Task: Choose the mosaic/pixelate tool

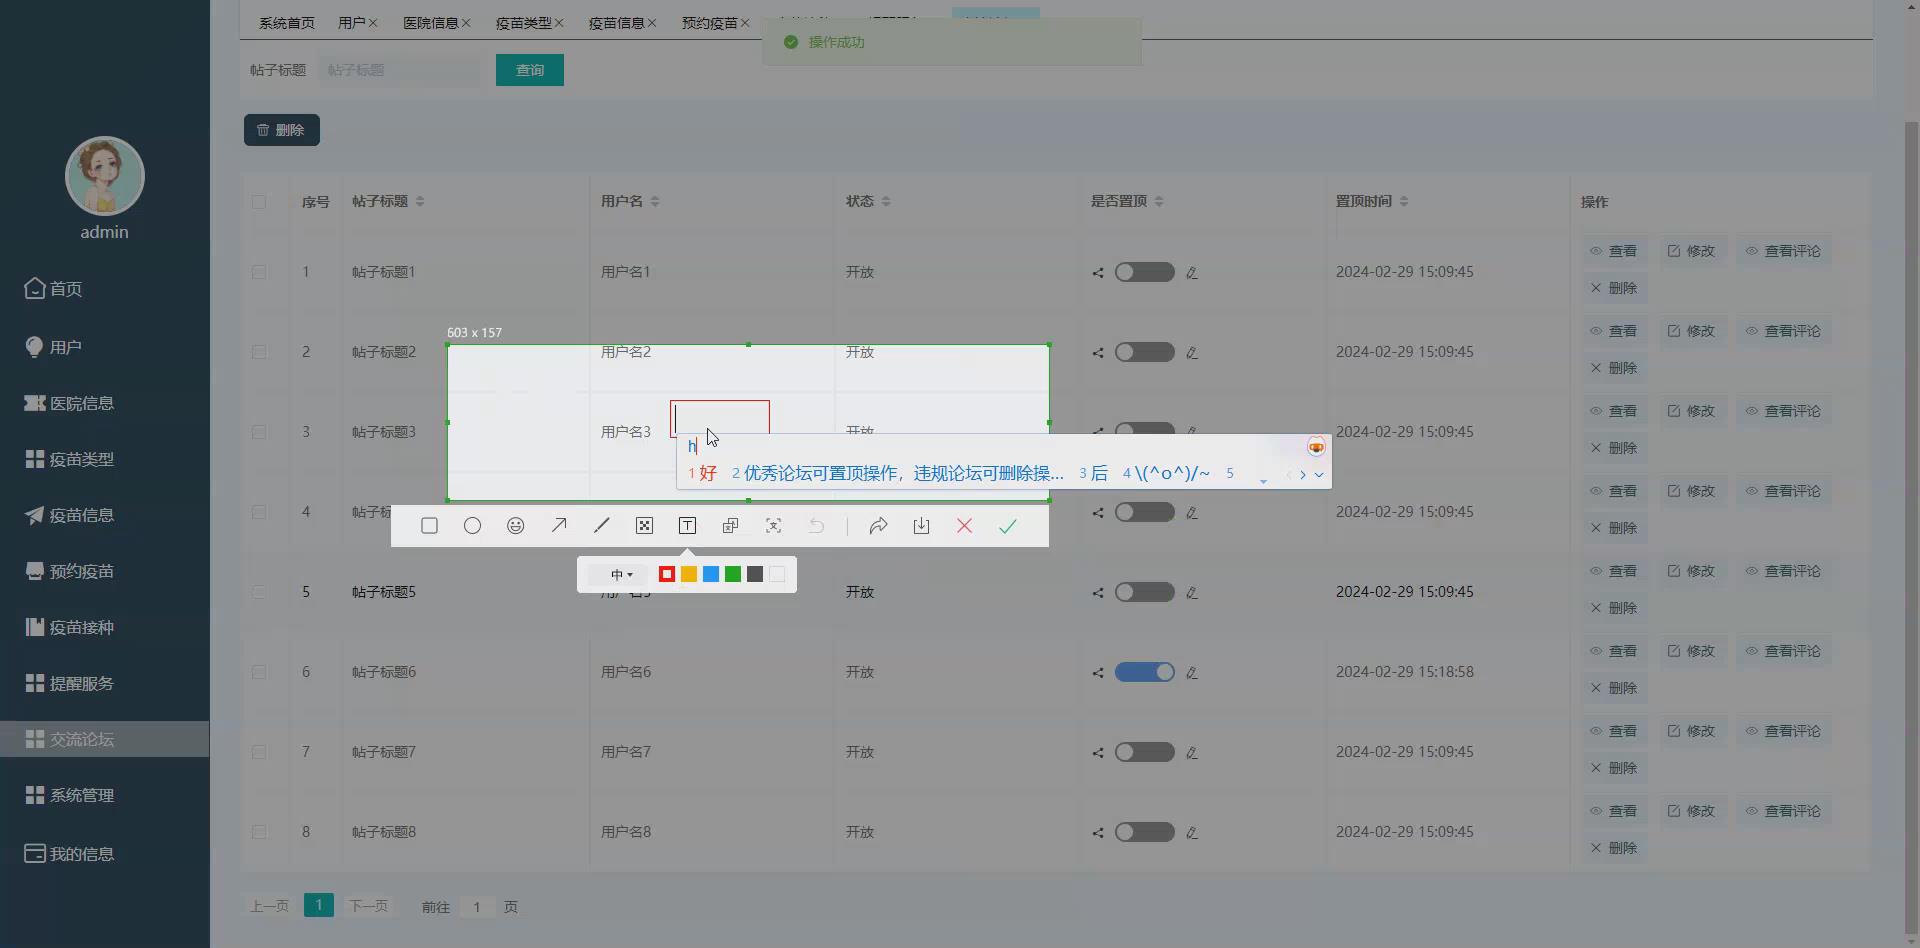Action: coord(645,525)
